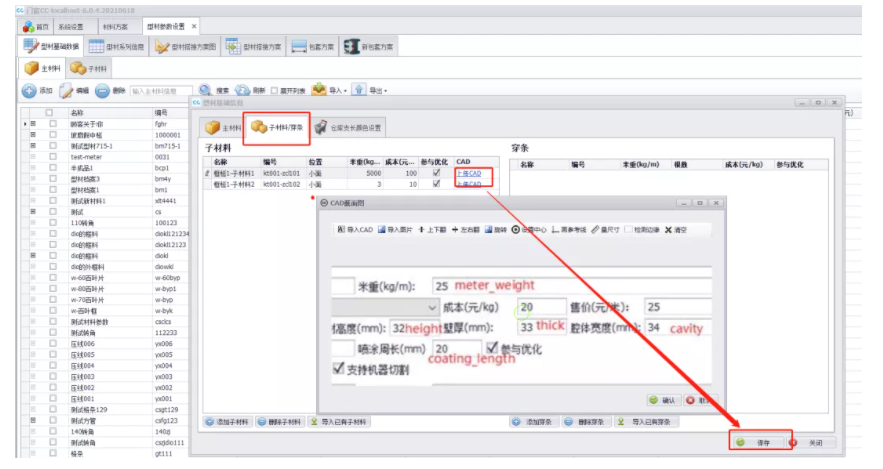Uncheck 支持机器切割 checkbox
Screen dimensions: 883x469
pos(339,368)
